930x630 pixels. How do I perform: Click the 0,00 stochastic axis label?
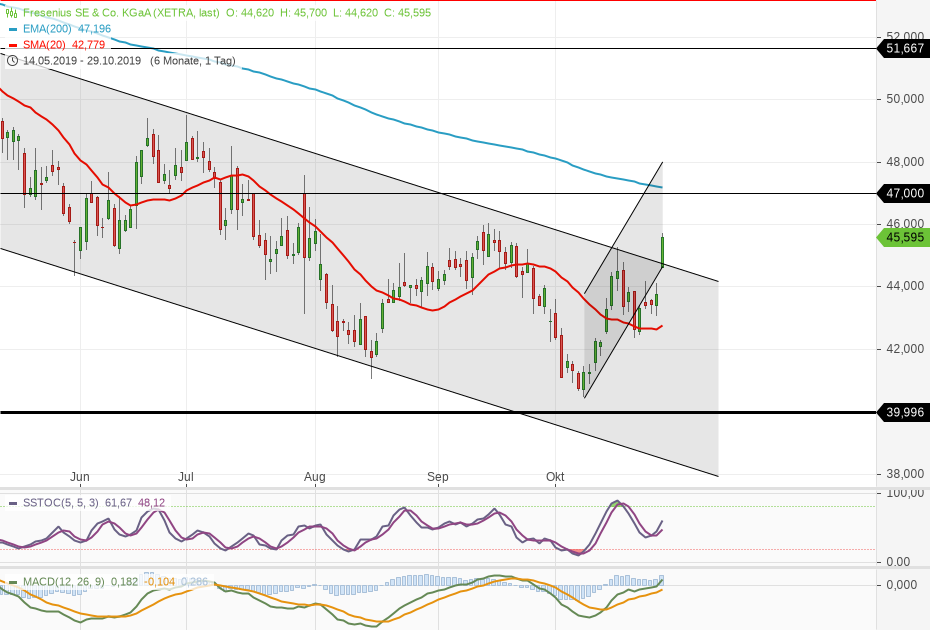[x=898, y=561]
